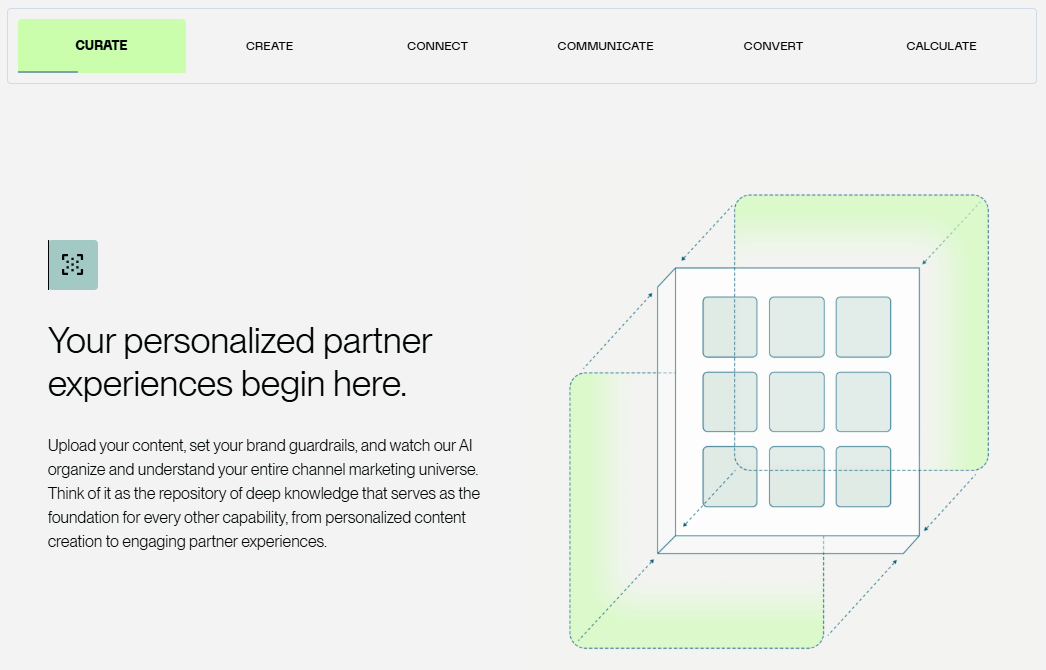Click the center tile of the 3x3 grid
The width and height of the screenshot is (1046, 670).
(797, 402)
